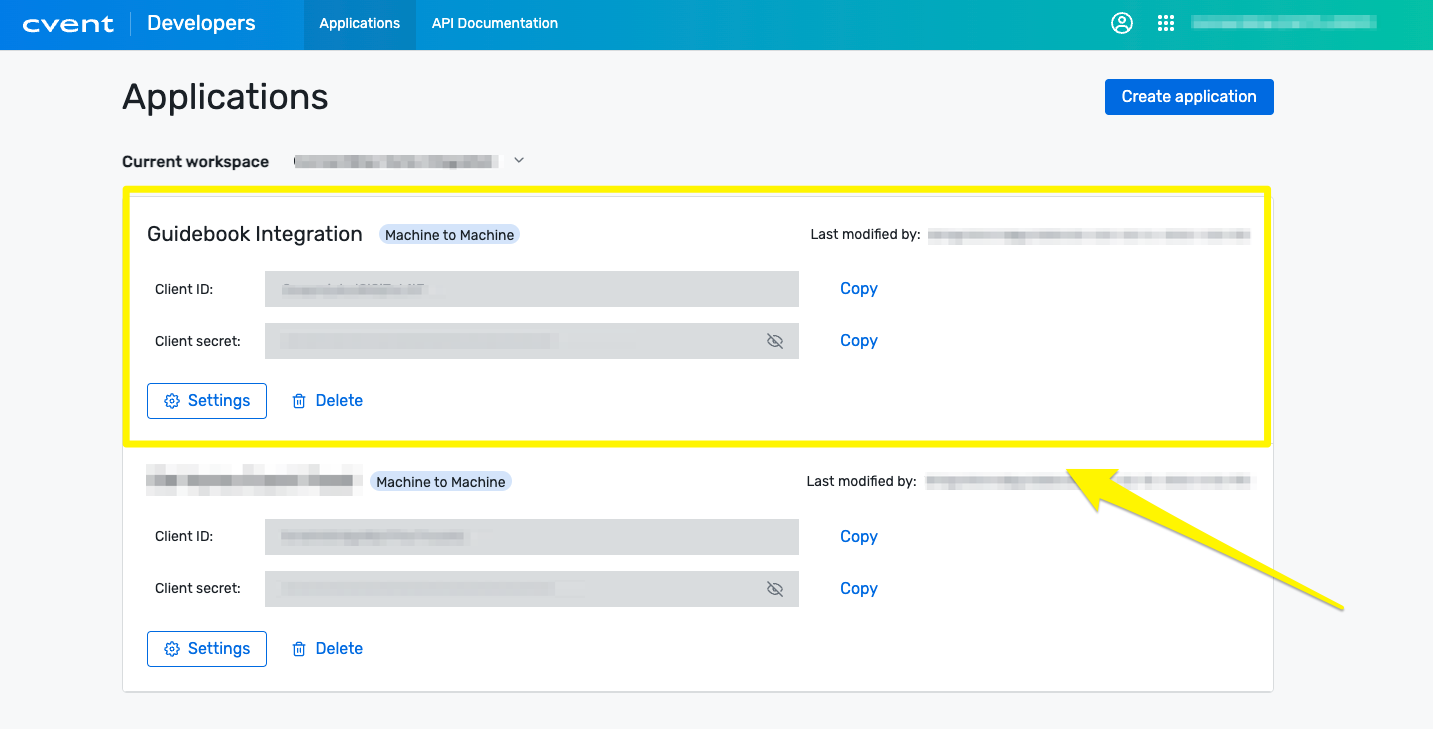Open the app switcher grid icon
This screenshot has width=1433, height=729.
click(1166, 23)
